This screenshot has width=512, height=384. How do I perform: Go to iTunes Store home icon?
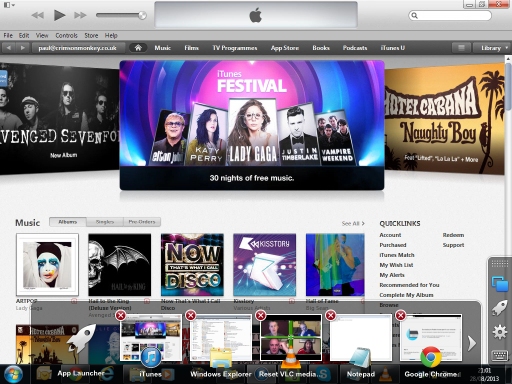tap(138, 48)
